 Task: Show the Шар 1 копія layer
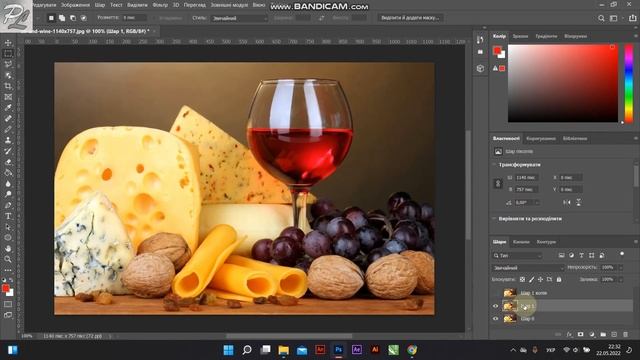pos(496,293)
